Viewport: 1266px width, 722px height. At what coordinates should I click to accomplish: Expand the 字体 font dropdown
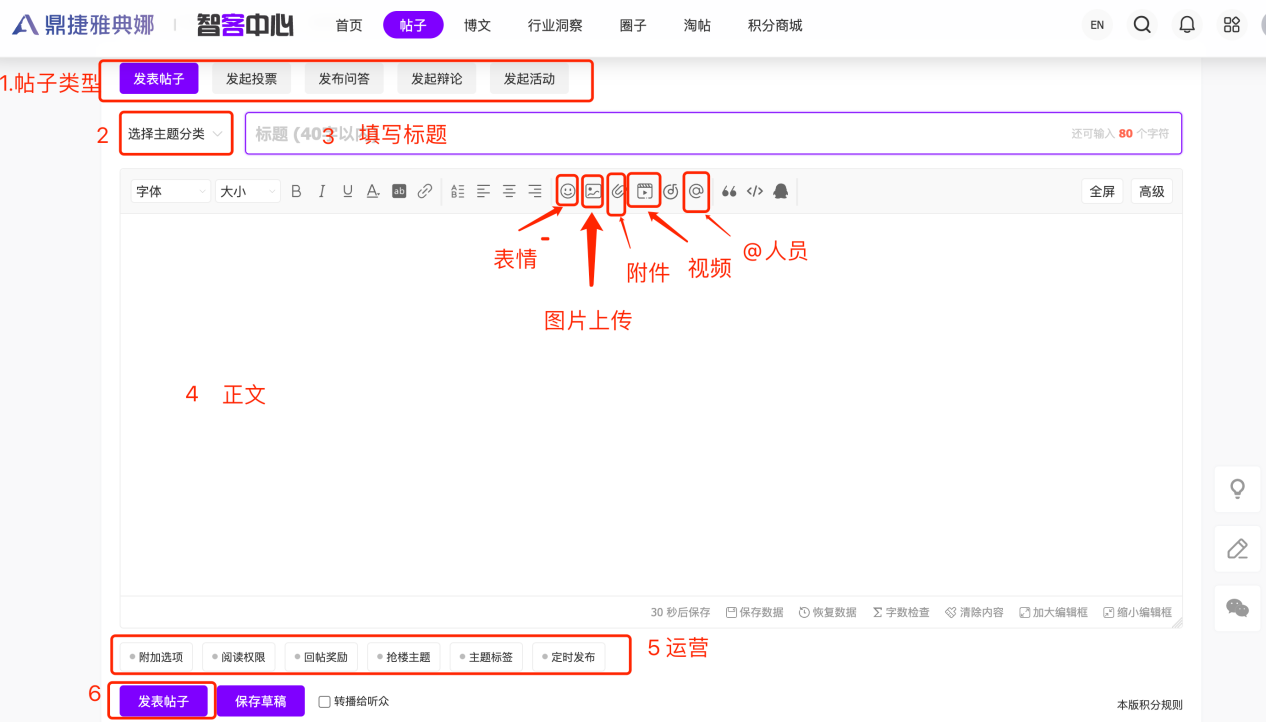tap(171, 191)
